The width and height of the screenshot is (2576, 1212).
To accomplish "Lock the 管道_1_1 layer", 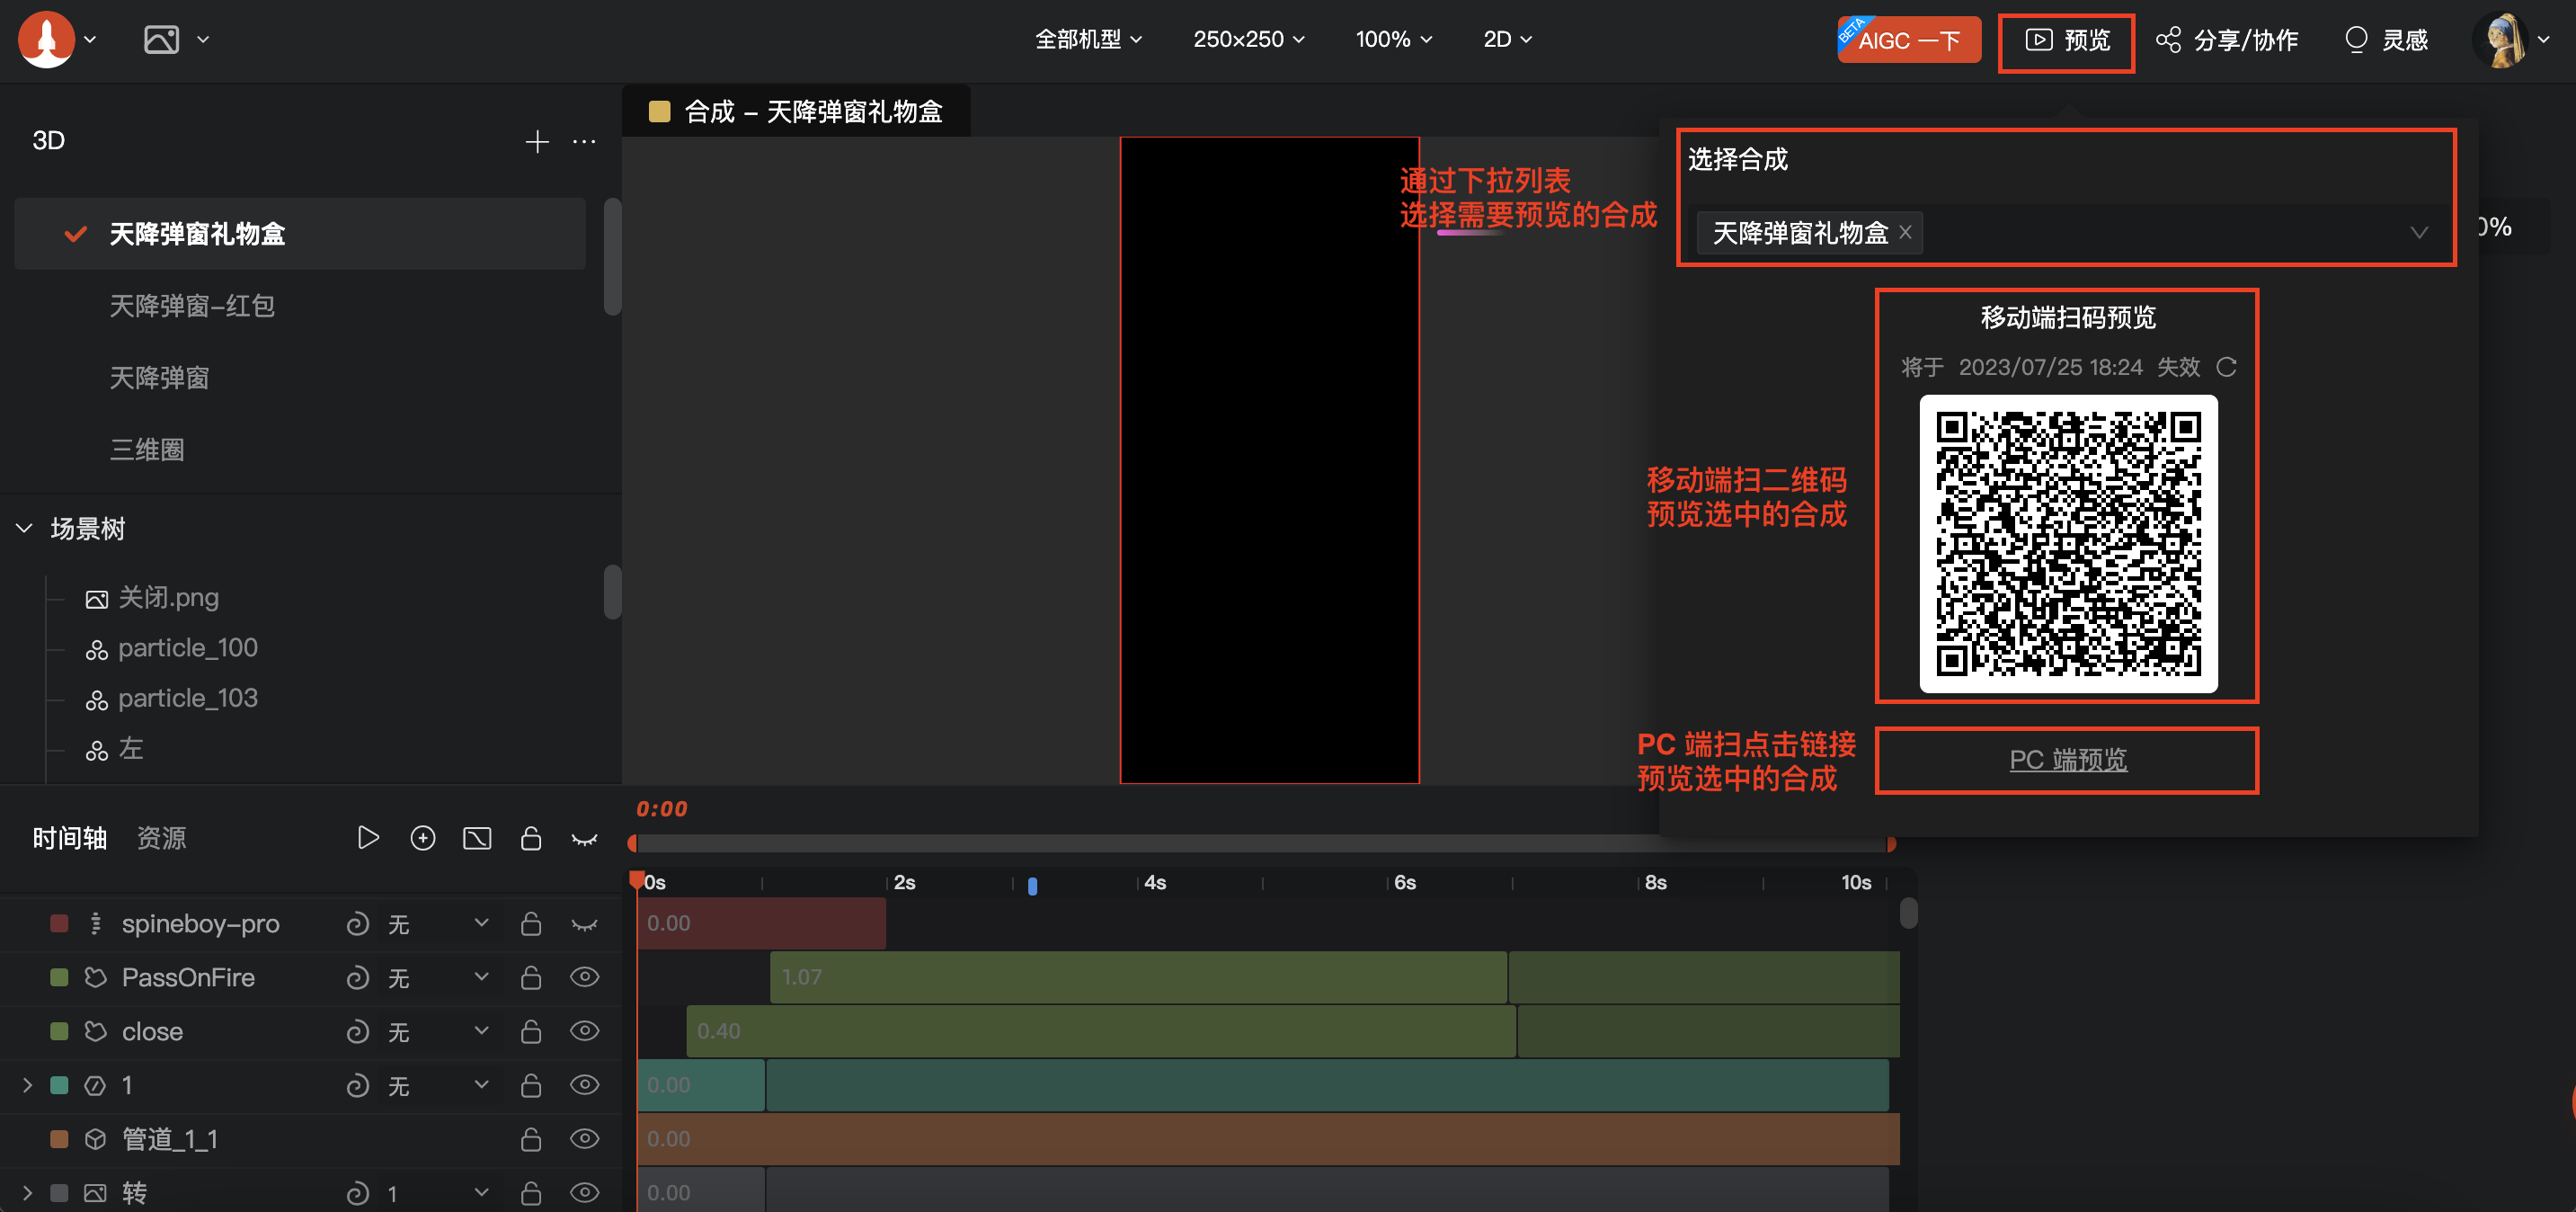I will (531, 1139).
